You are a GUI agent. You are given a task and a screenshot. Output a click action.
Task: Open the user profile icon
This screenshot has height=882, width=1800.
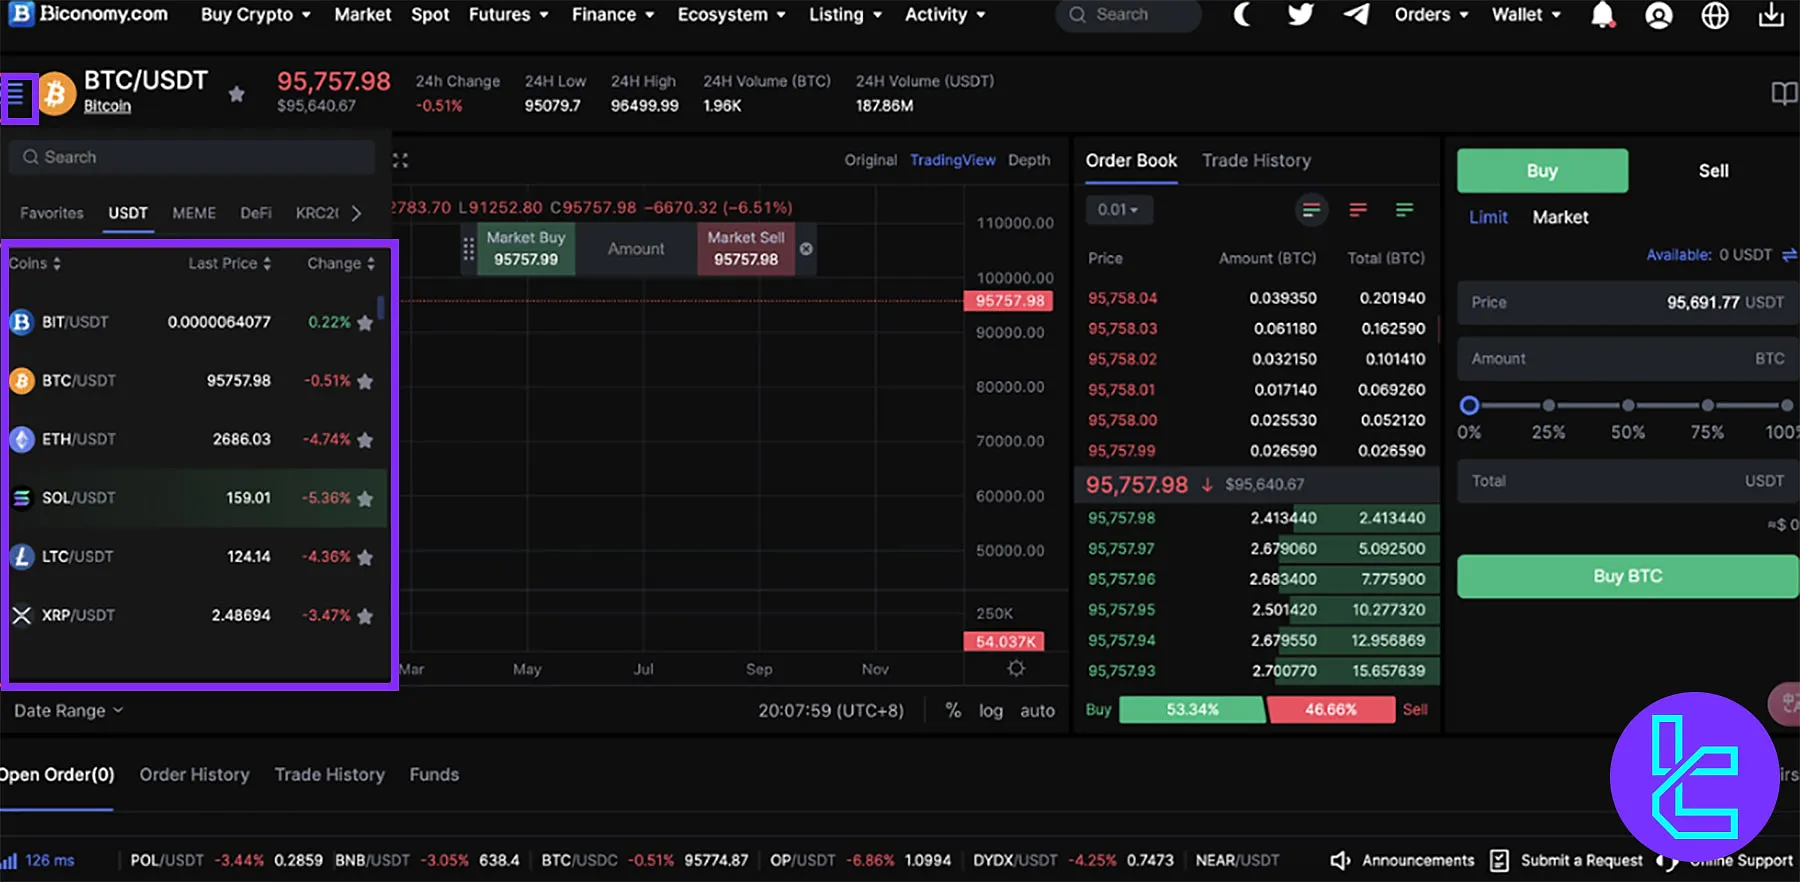click(1659, 16)
